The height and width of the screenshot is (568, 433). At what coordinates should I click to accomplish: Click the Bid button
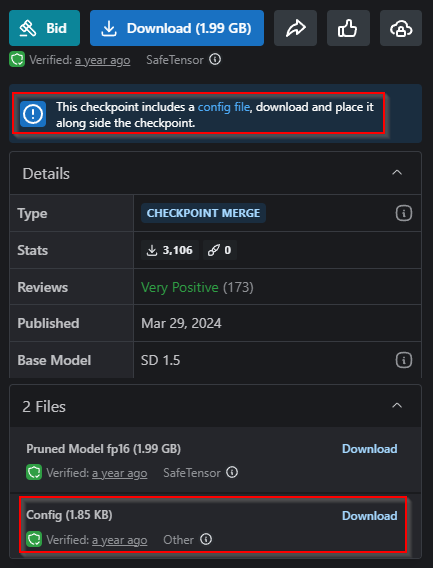pos(45,28)
